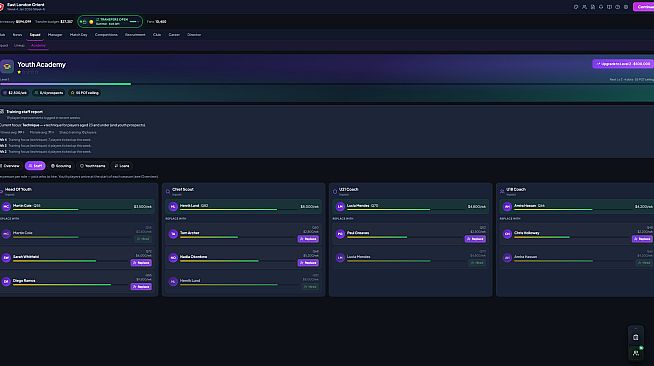Screen dimensions: 654x366
Task: Open the Recruitment menu
Action: click(135, 35)
